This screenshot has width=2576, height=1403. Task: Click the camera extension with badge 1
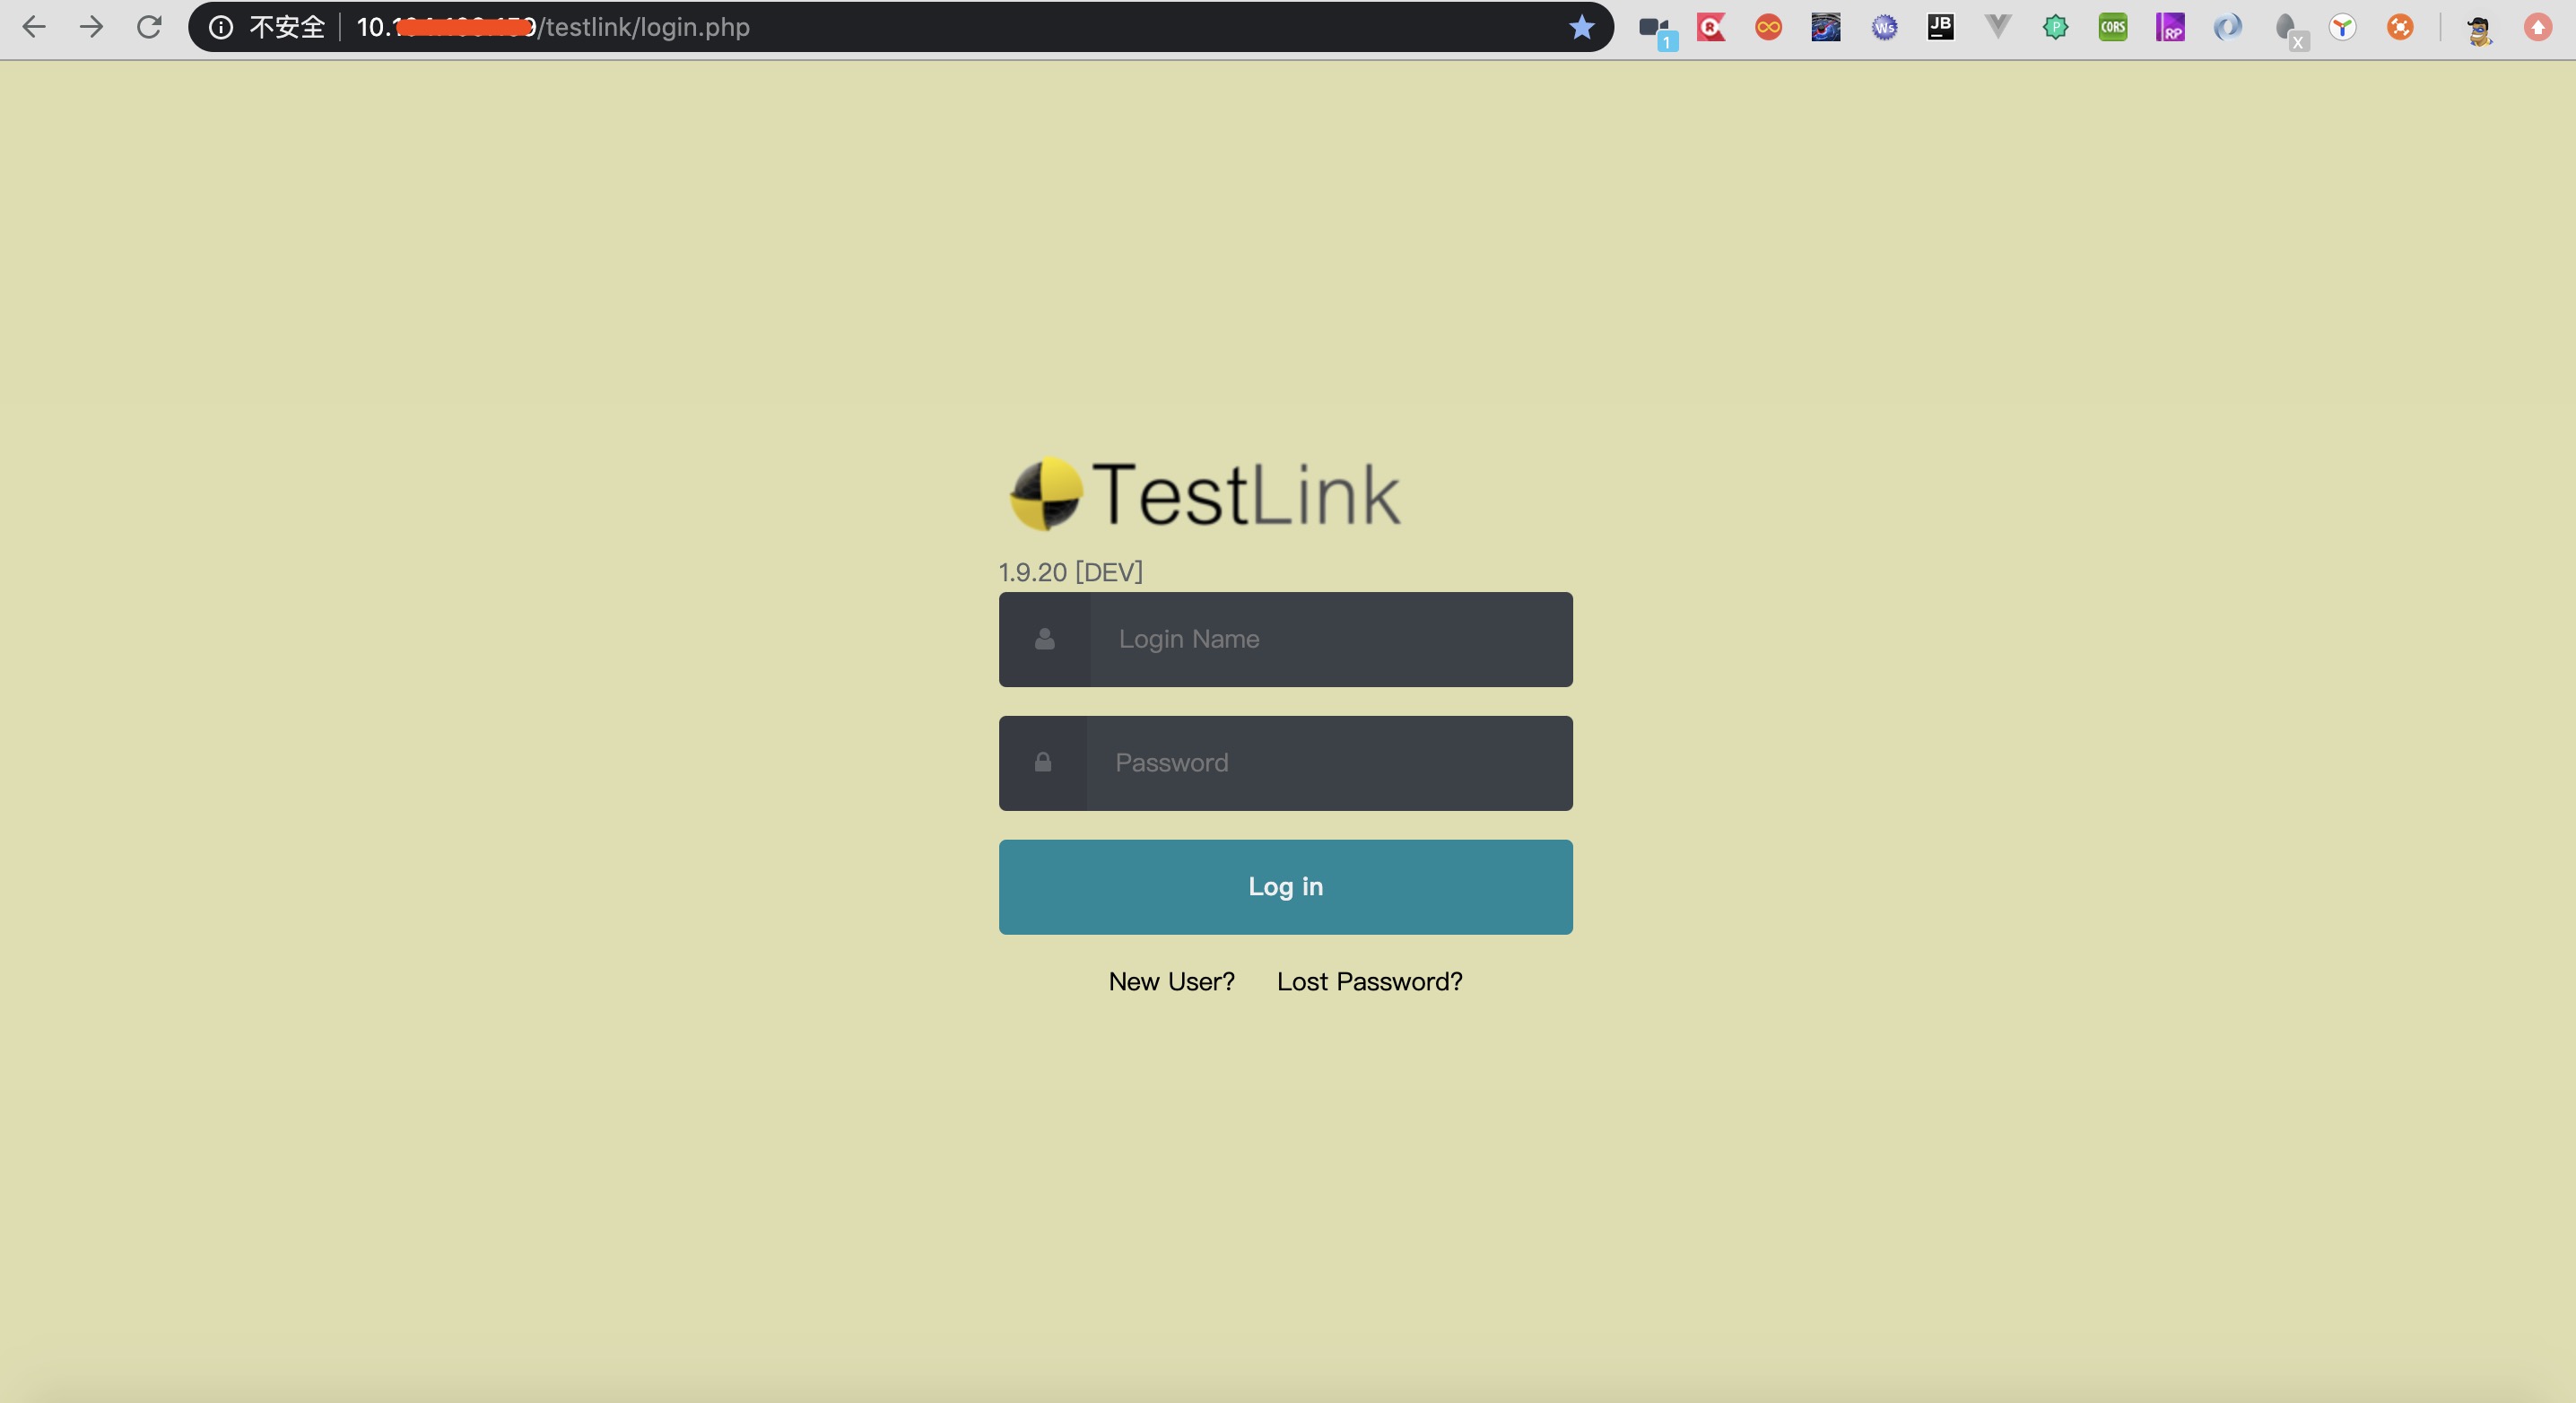point(1655,30)
